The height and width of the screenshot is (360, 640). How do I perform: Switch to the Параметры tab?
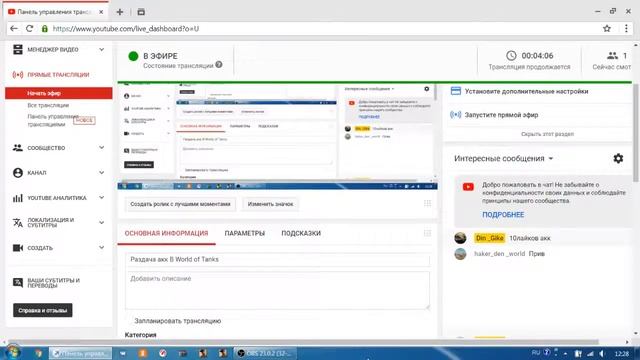244,233
